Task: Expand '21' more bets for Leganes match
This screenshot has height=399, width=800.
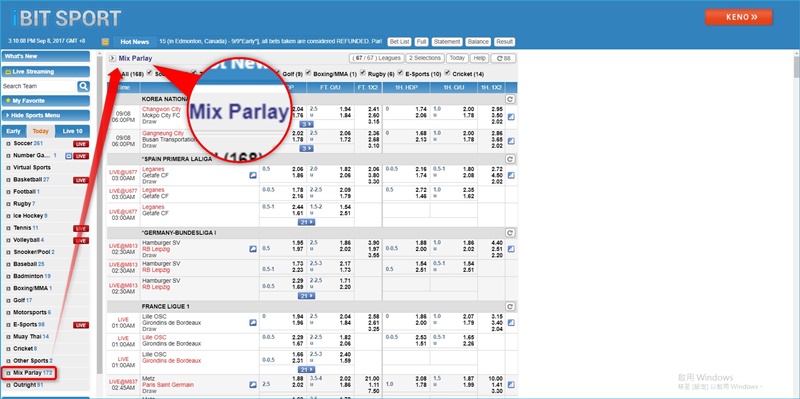Action: pyautogui.click(x=306, y=222)
